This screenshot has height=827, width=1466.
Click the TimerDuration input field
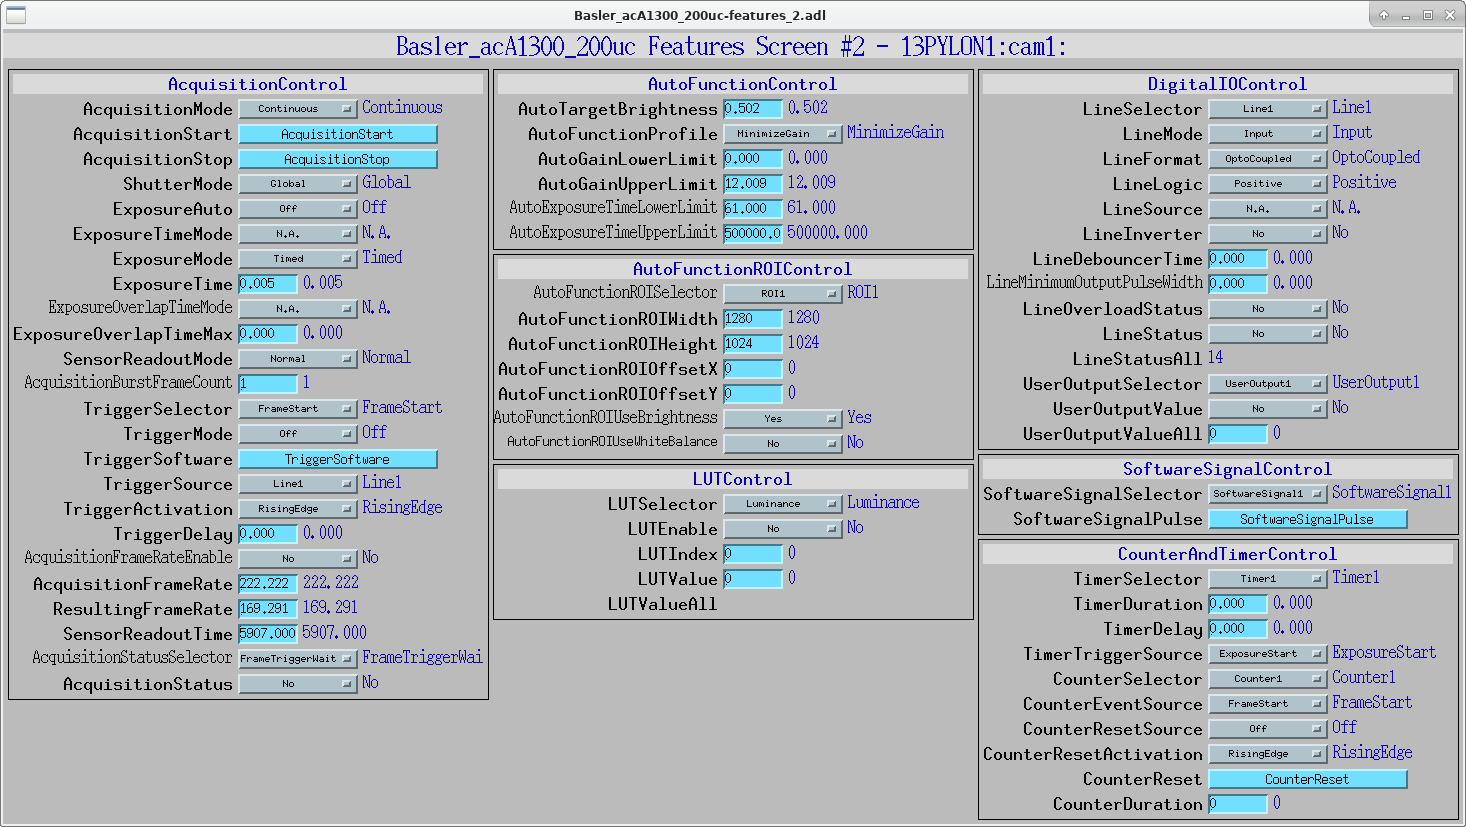click(x=1238, y=604)
